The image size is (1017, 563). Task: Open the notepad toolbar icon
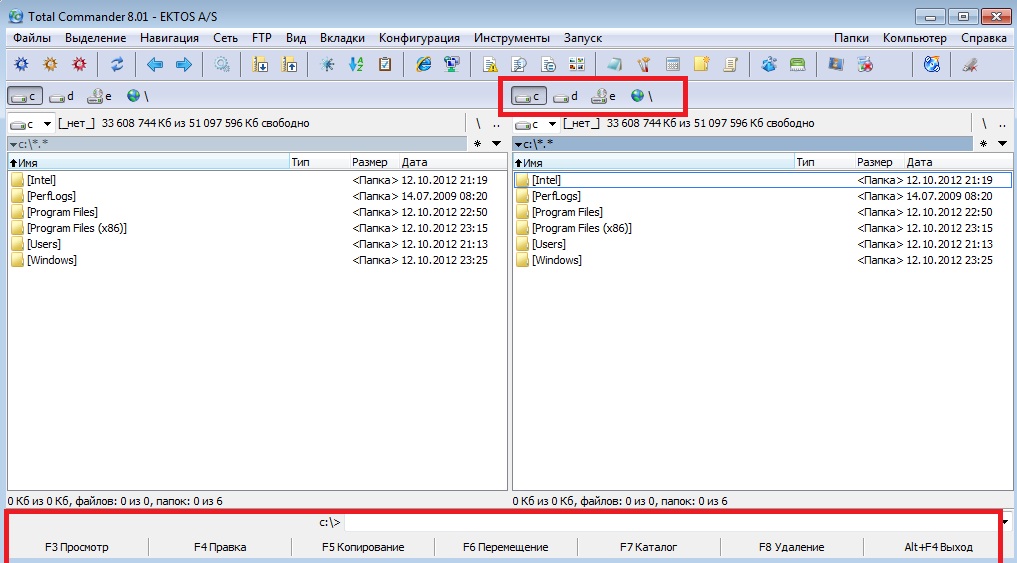614,64
